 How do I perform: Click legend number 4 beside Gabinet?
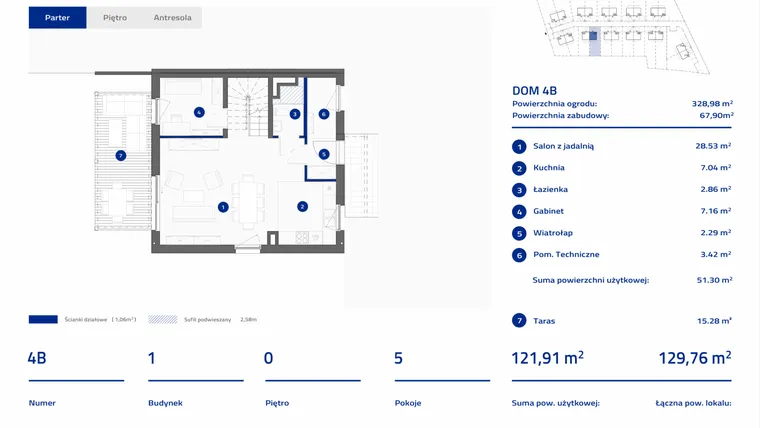pyautogui.click(x=519, y=212)
